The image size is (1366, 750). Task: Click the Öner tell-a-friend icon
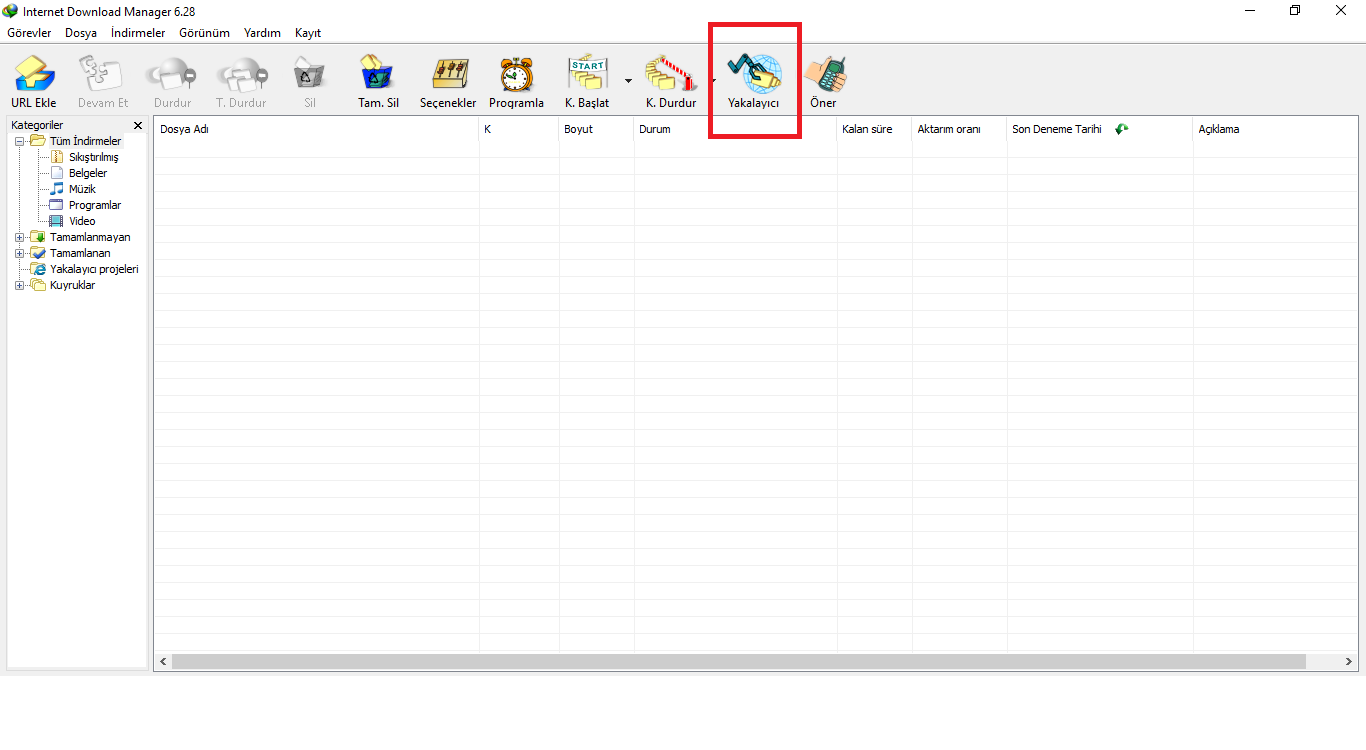(x=824, y=75)
